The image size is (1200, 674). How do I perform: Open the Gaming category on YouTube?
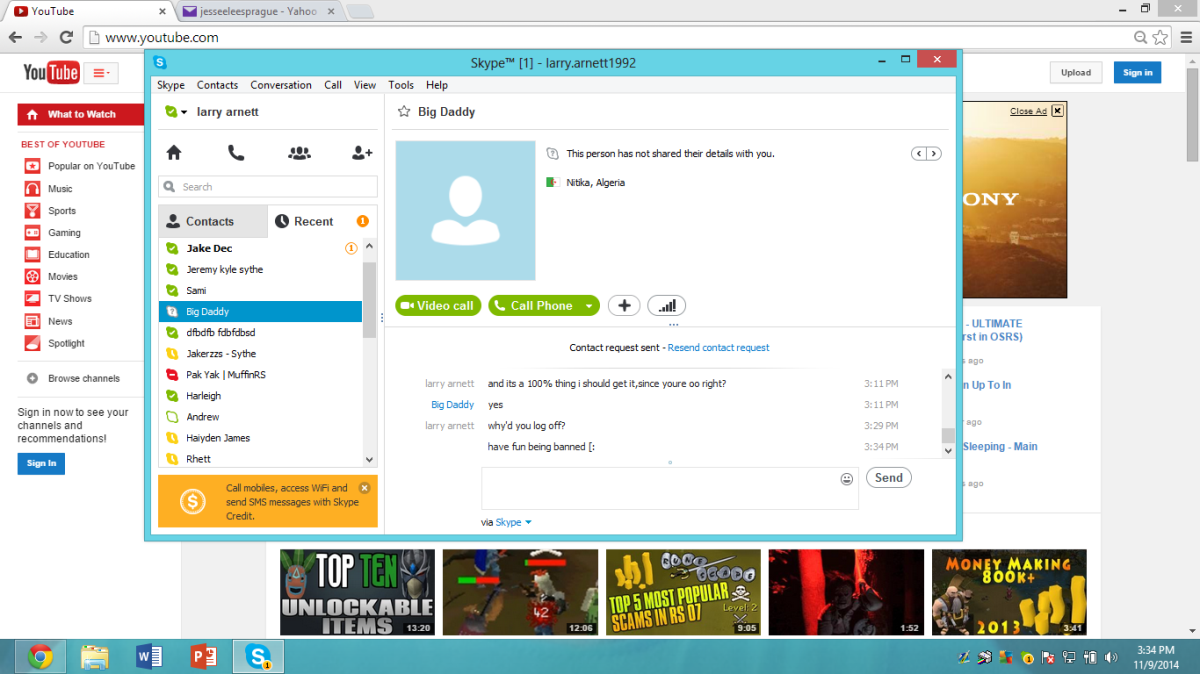(x=64, y=233)
